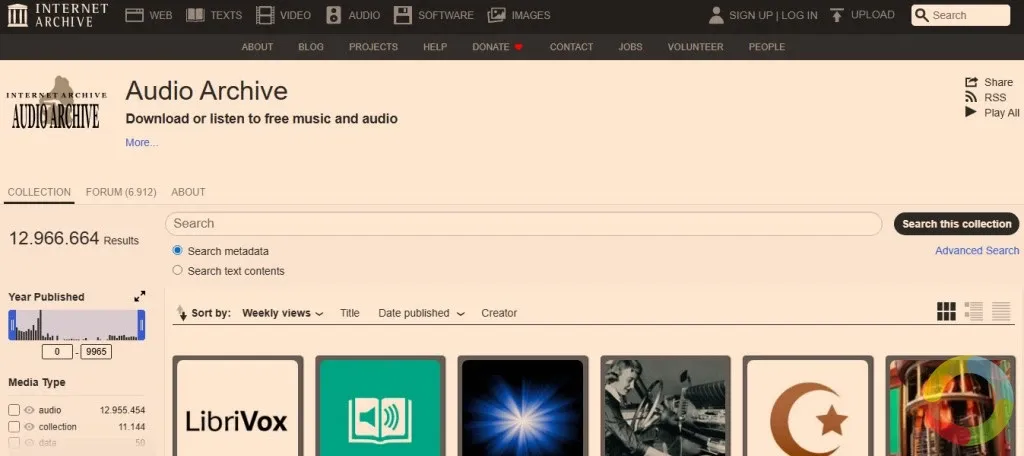
Task: Select Search metadata radio button
Action: pos(177,250)
